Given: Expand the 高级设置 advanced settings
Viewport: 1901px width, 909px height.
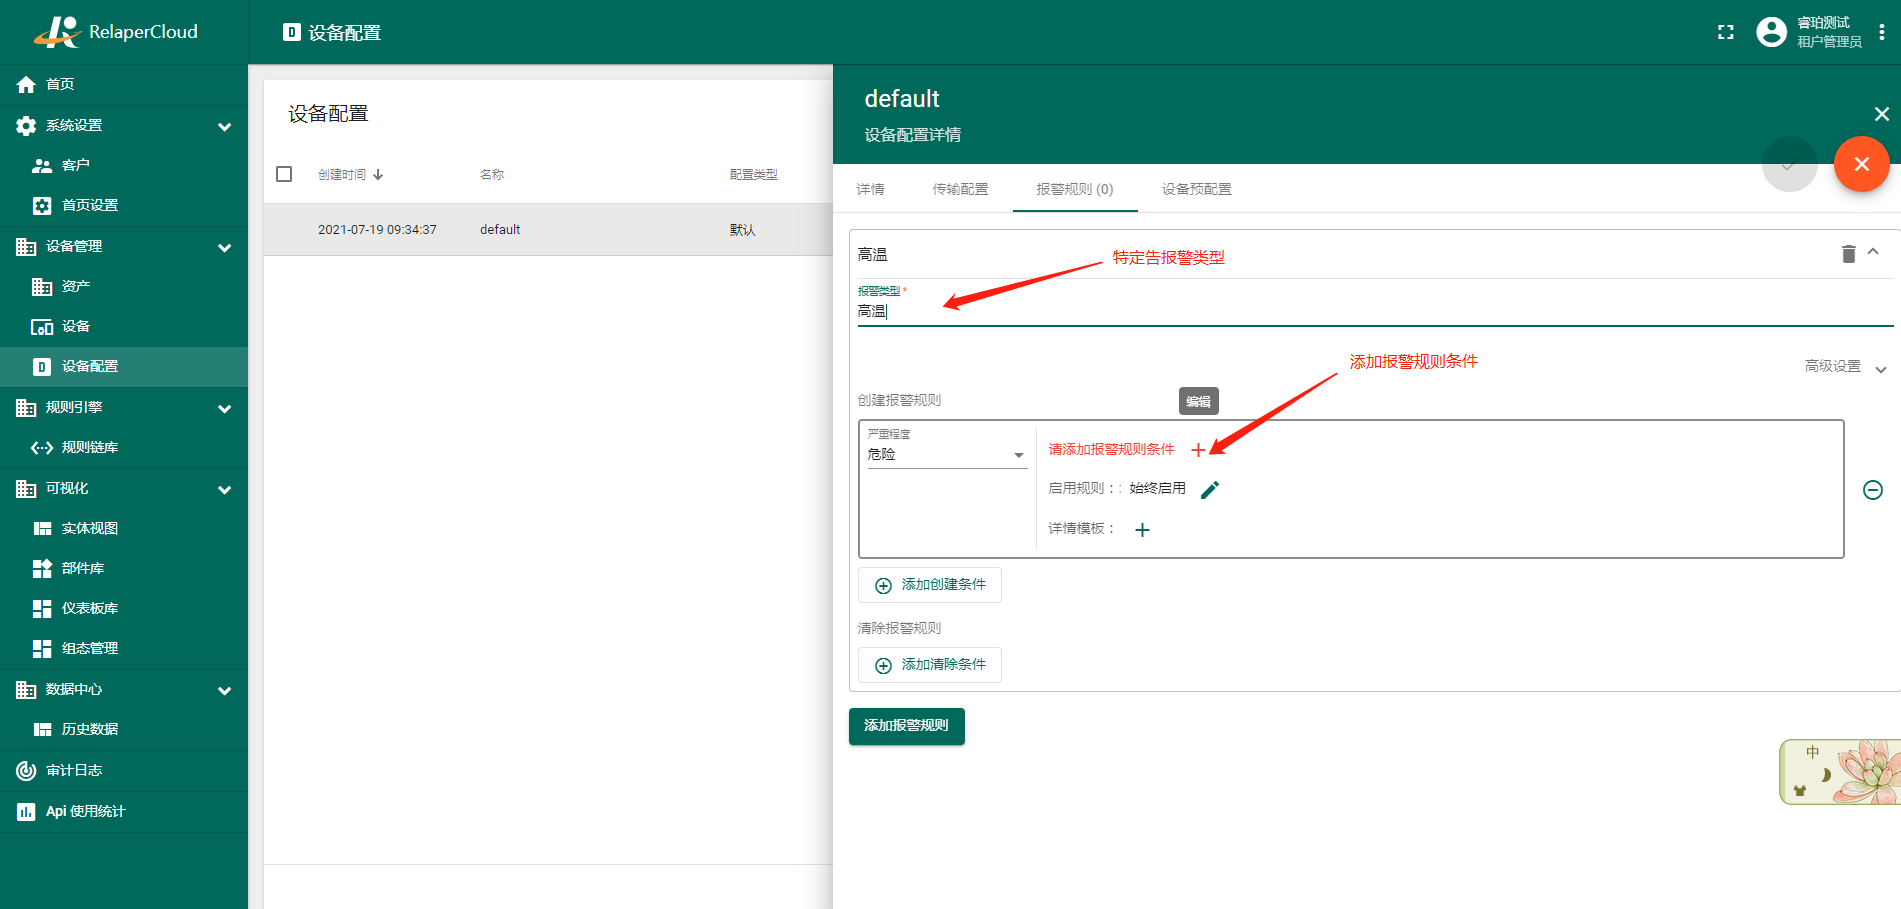Looking at the screenshot, I should click(1846, 367).
